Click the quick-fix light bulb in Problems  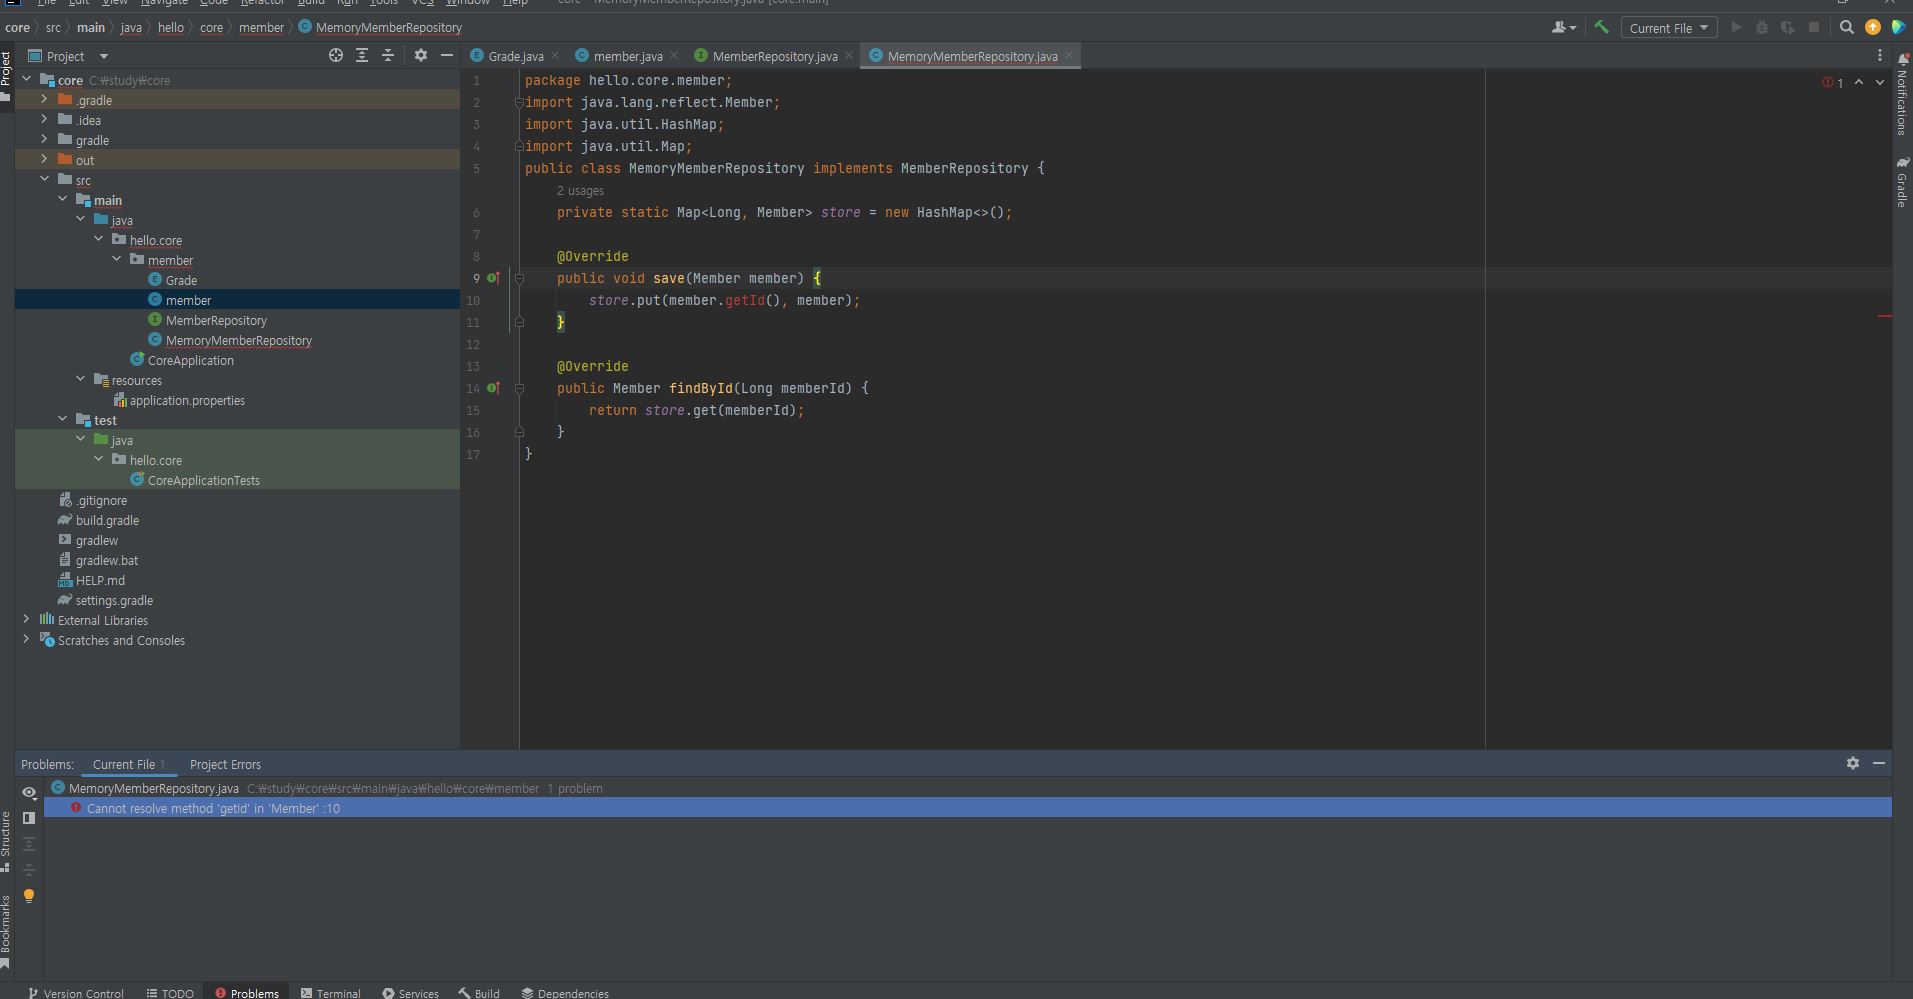click(x=29, y=896)
